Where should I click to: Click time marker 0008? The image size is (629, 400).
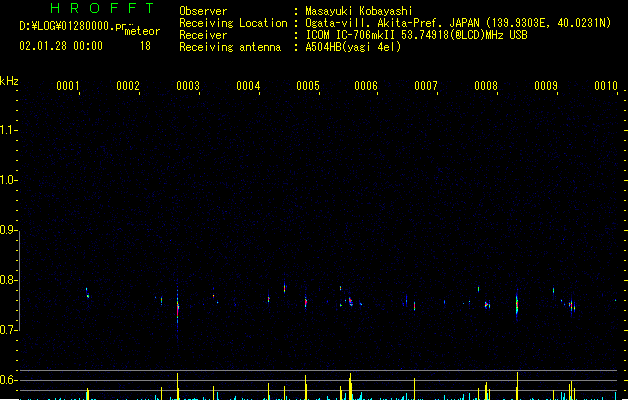(486, 86)
